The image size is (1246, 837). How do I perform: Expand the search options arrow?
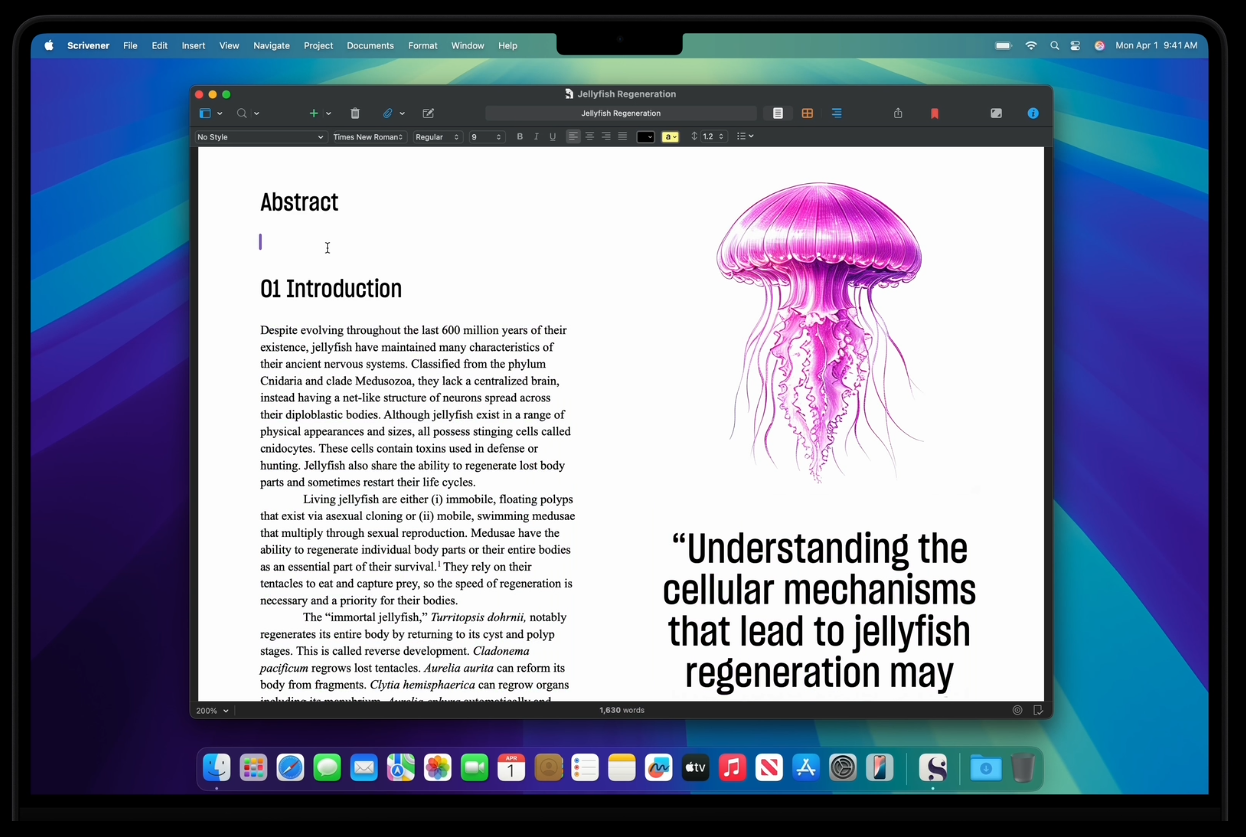257,114
